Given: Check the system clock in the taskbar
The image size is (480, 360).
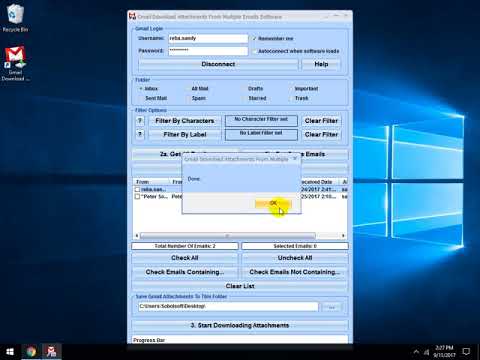Looking at the screenshot, I should tap(445, 351).
